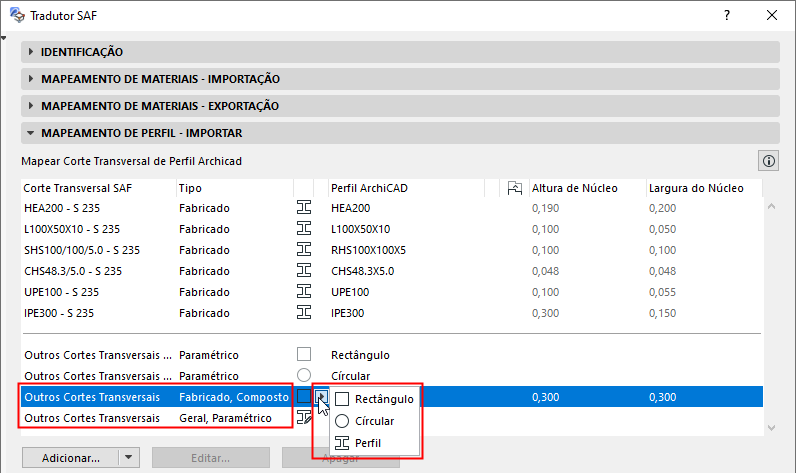Choose Perfil from the popup menu
The height and width of the screenshot is (473, 796).
(375, 443)
